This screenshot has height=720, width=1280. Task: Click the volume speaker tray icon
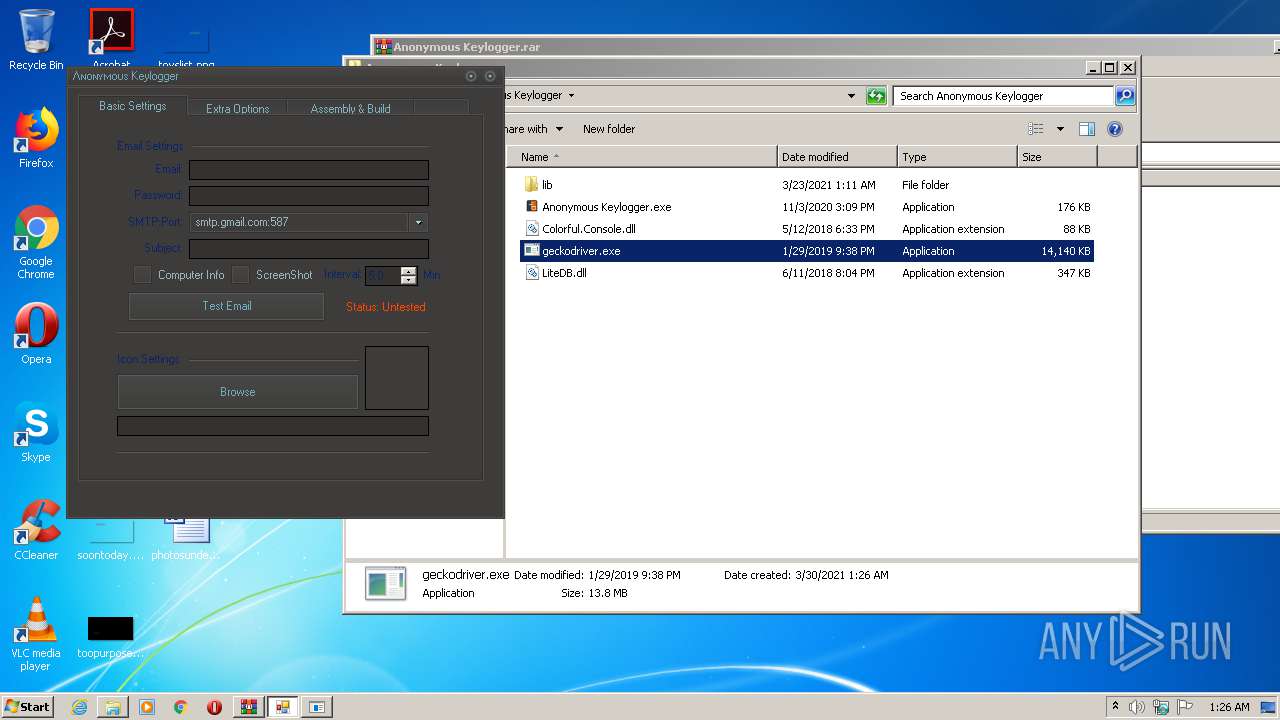[x=1137, y=707]
